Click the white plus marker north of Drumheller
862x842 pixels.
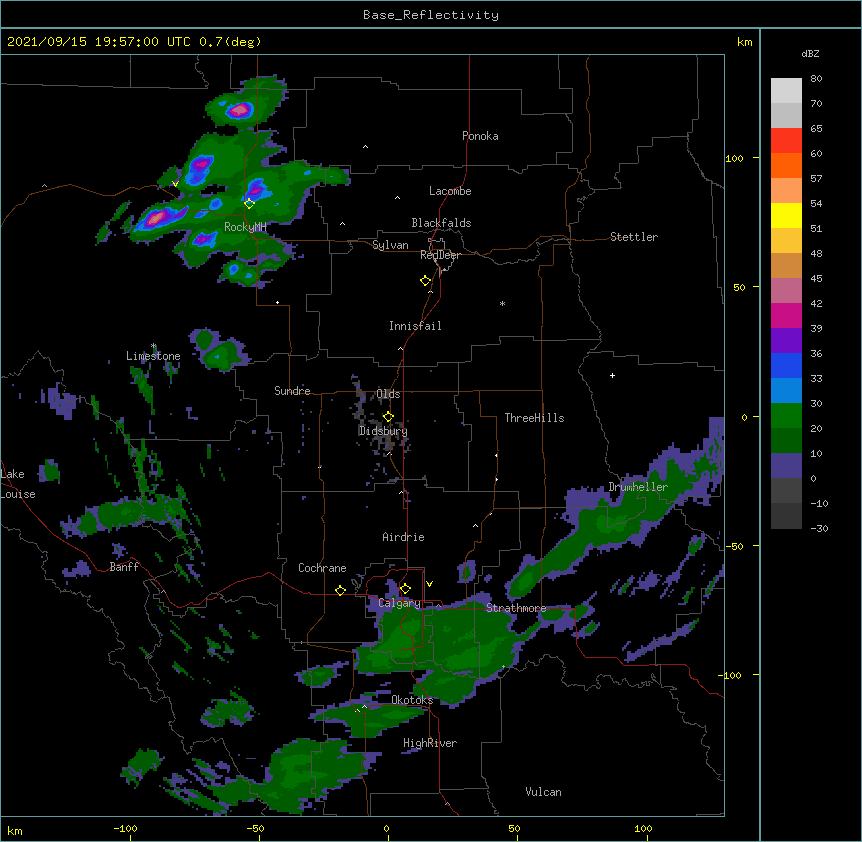[x=612, y=375]
